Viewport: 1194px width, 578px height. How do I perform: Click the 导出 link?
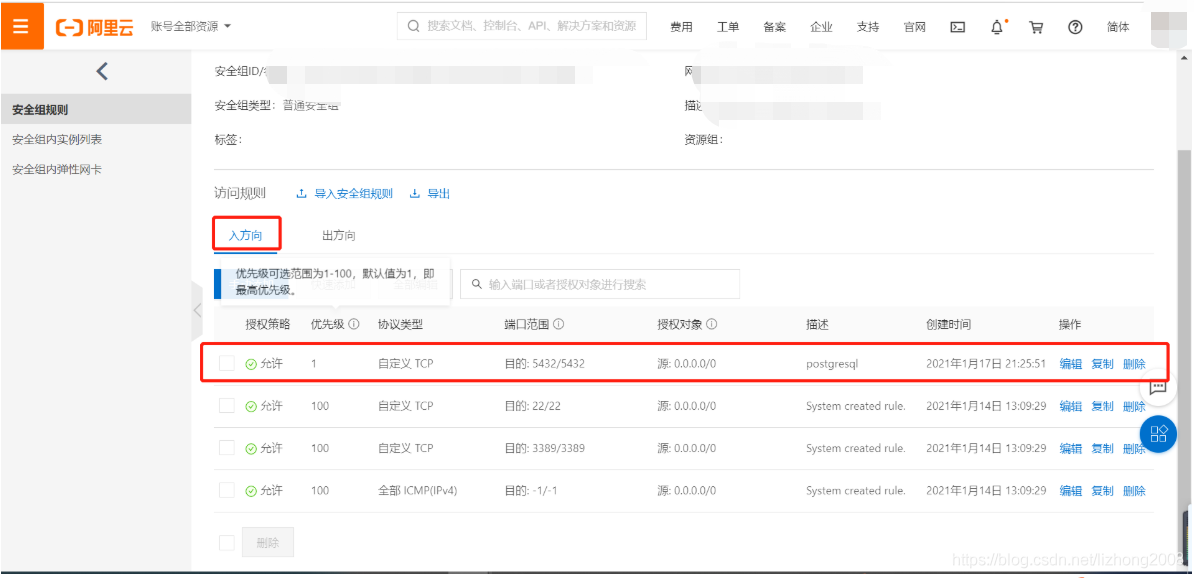point(439,193)
